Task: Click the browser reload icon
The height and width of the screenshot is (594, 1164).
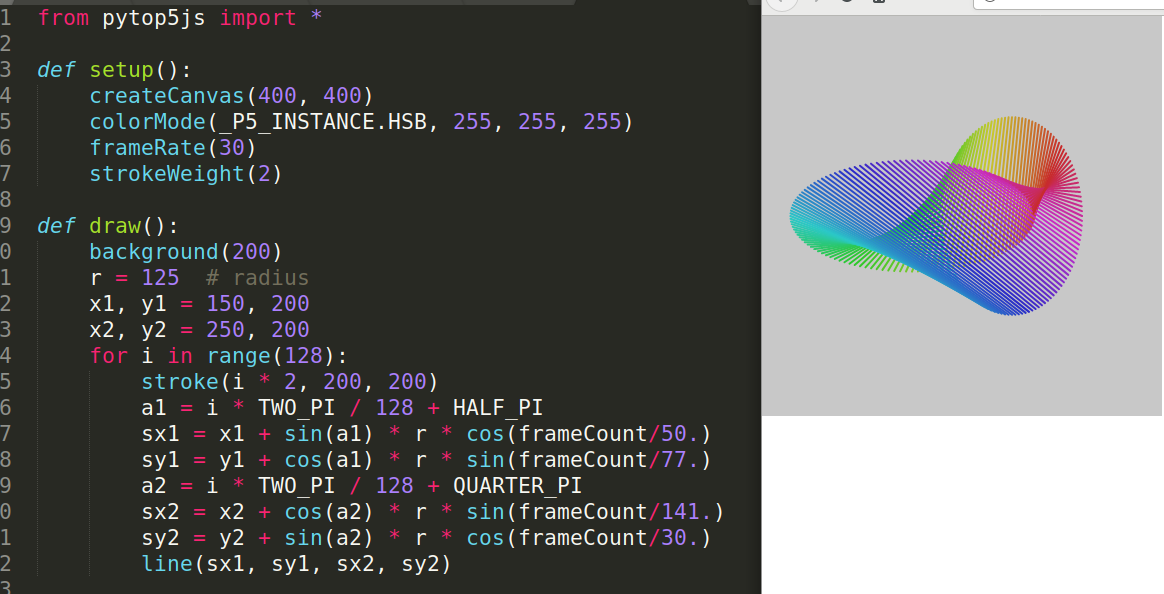Action: coord(847,3)
